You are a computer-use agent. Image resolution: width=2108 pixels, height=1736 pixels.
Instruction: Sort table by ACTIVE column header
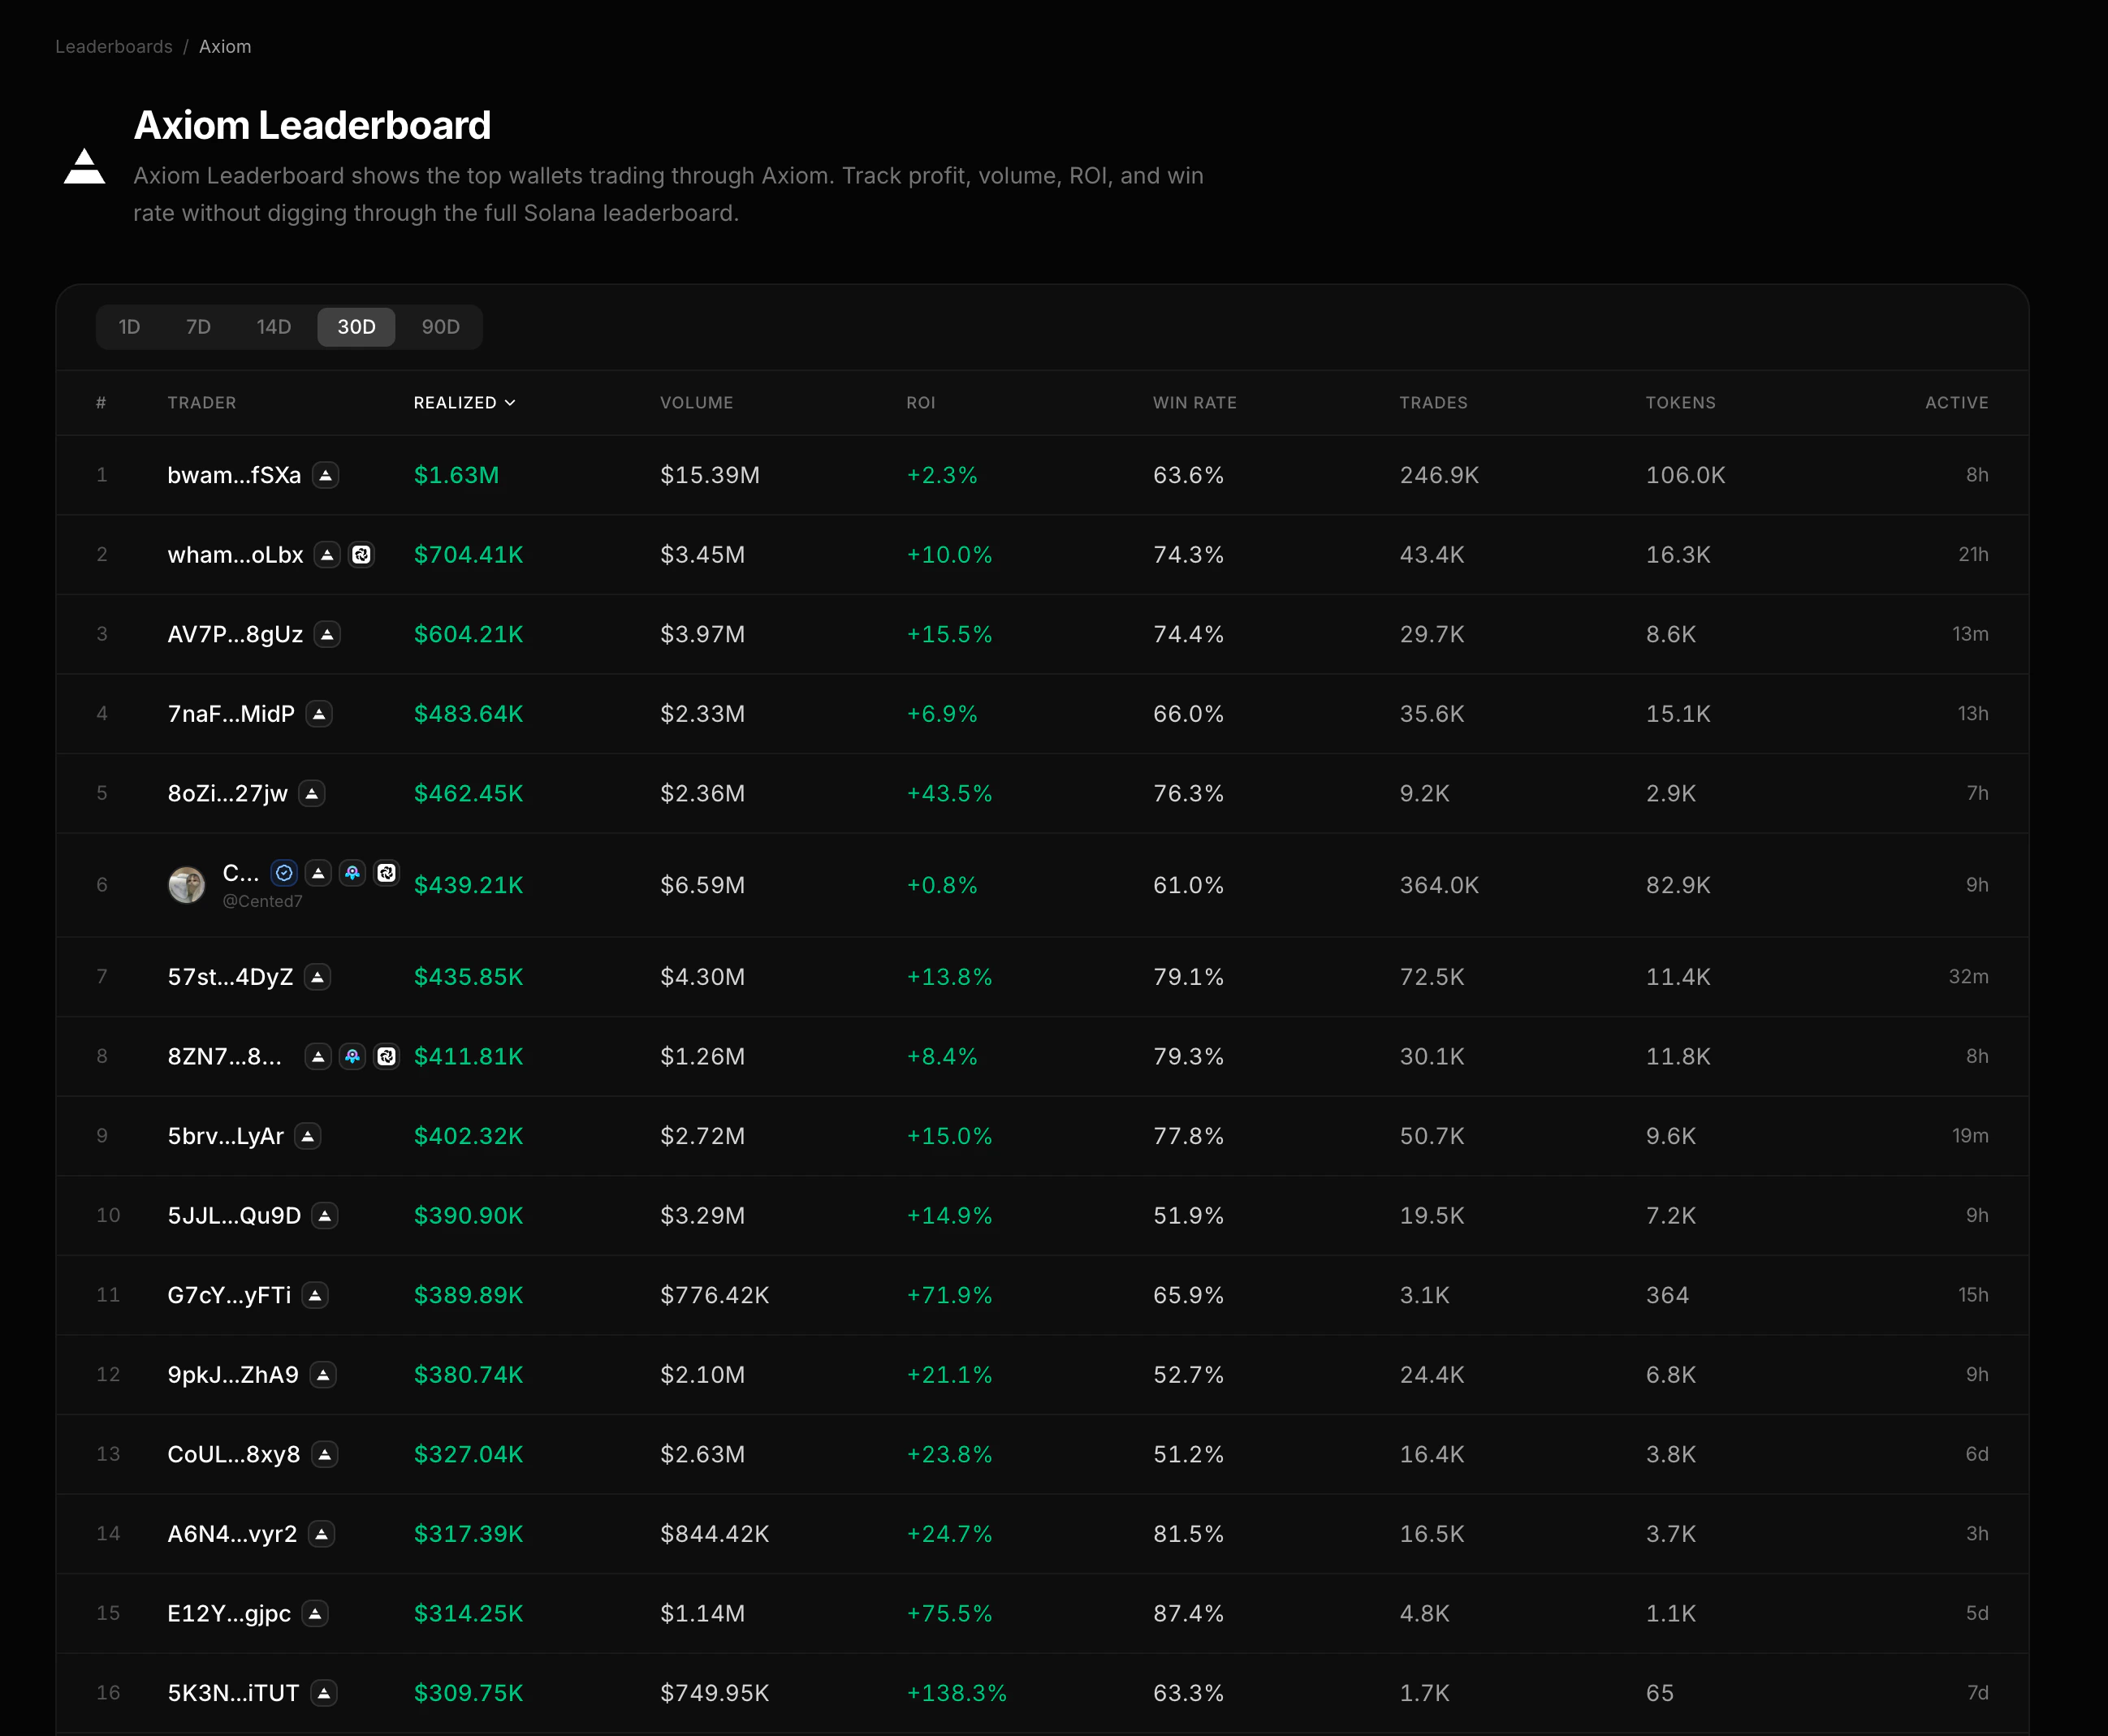[x=1957, y=403]
